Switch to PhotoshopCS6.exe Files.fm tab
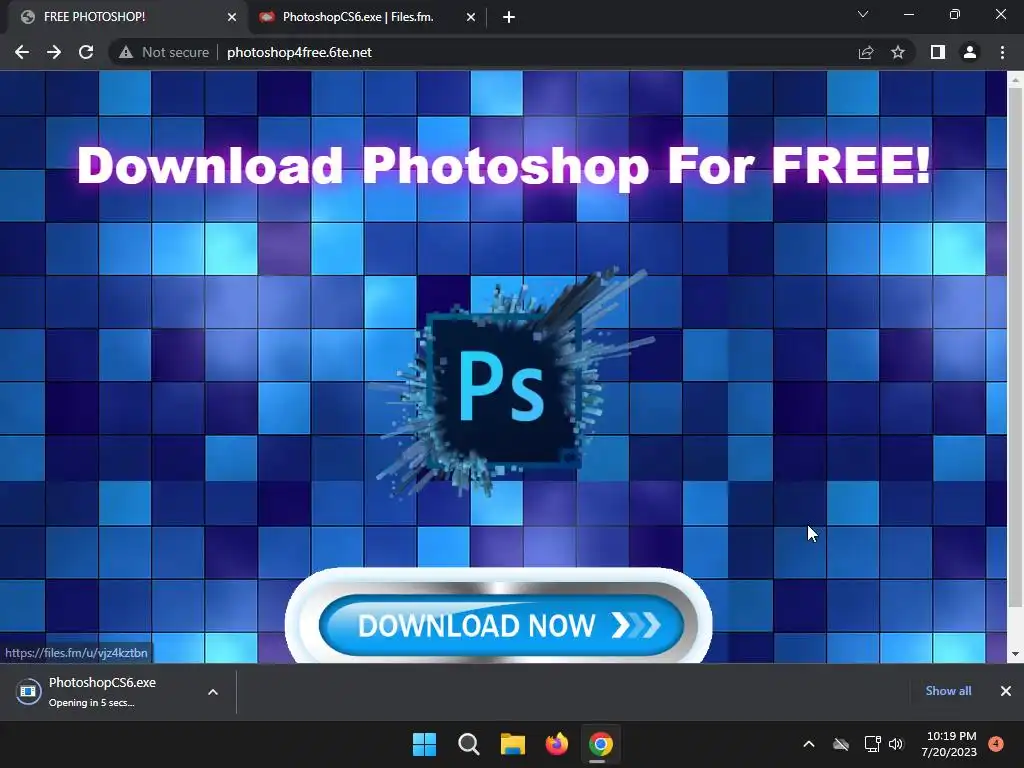 coord(368,17)
